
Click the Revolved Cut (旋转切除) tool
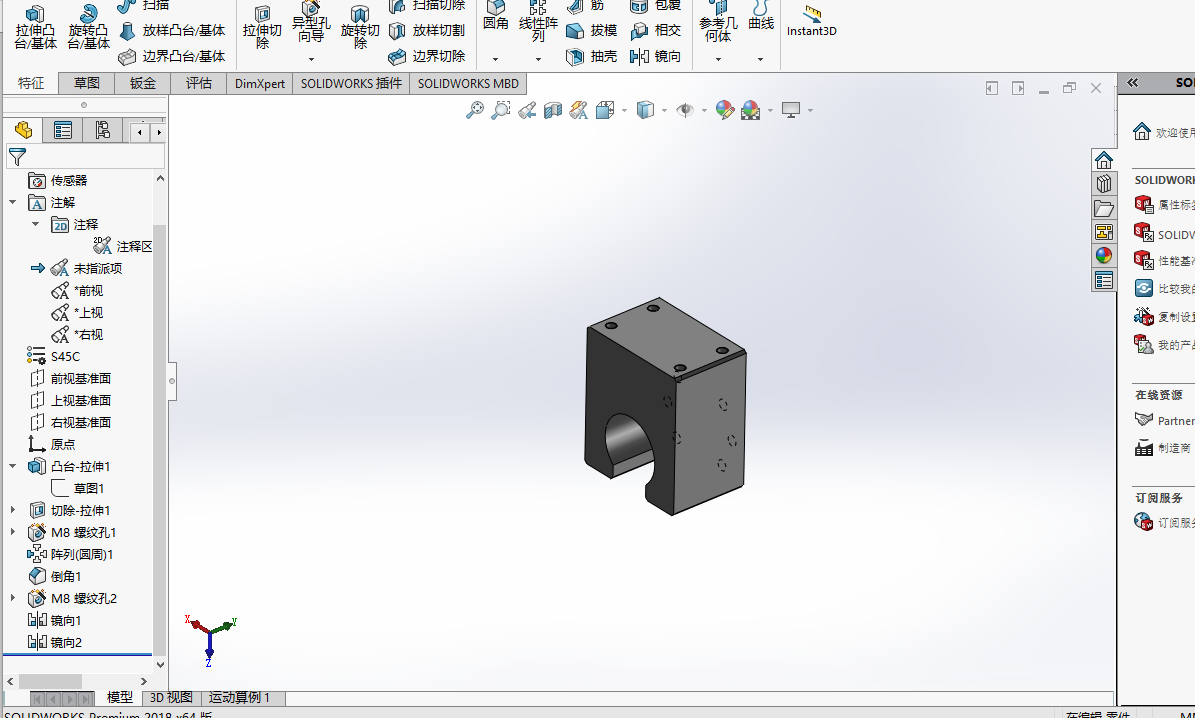pos(360,27)
